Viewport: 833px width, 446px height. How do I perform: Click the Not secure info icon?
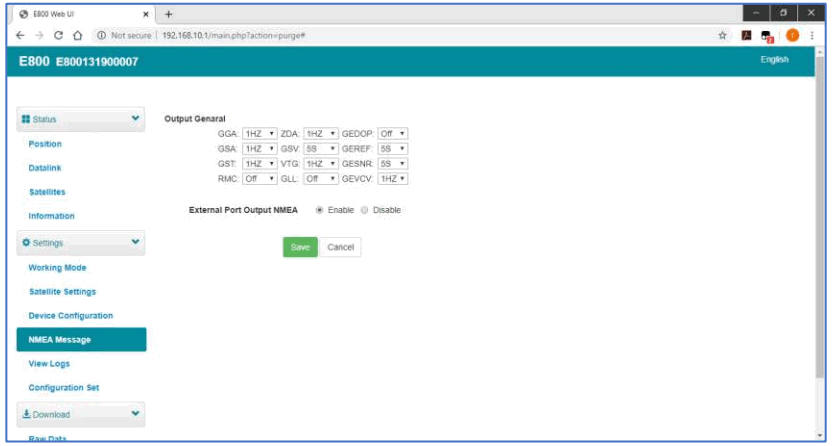101,36
